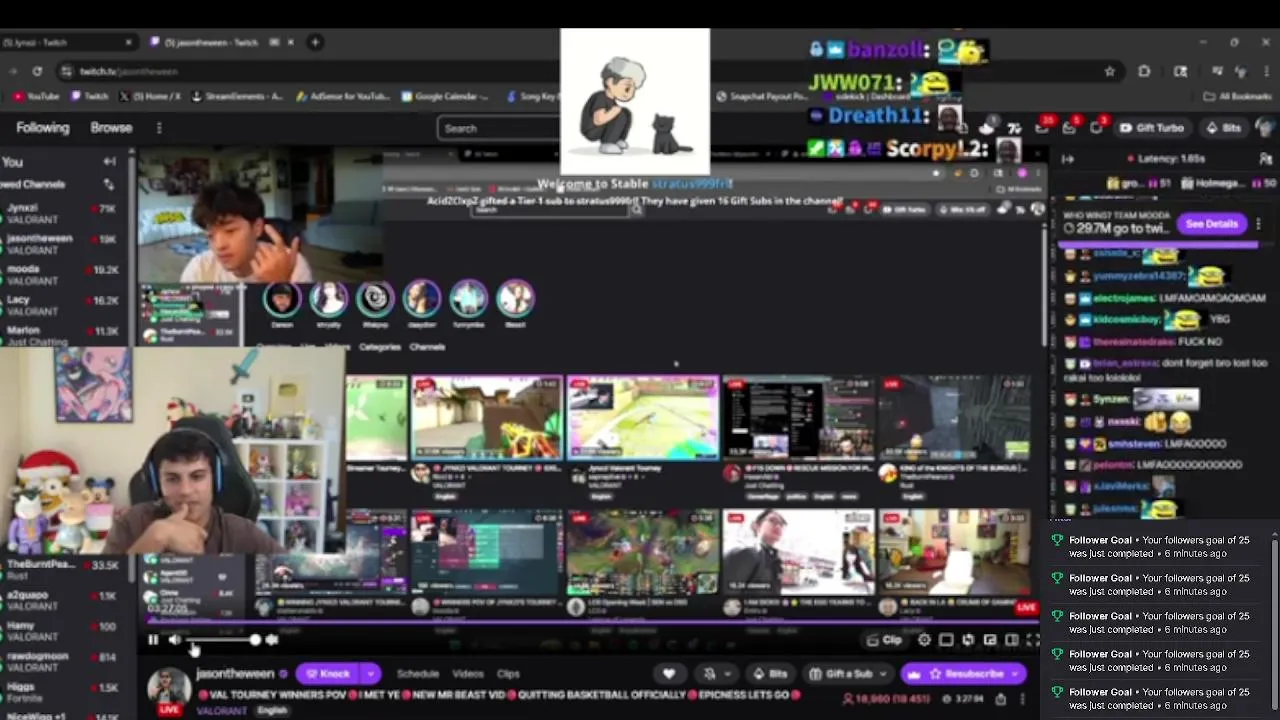Click the Resubscribe button
The image size is (1280, 720).
(x=964, y=674)
